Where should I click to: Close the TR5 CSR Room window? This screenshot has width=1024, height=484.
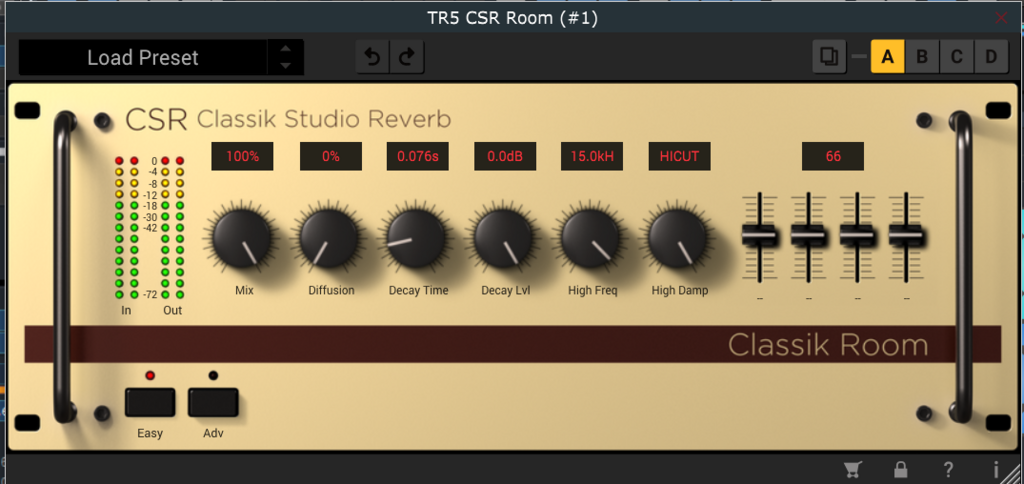tap(1001, 18)
